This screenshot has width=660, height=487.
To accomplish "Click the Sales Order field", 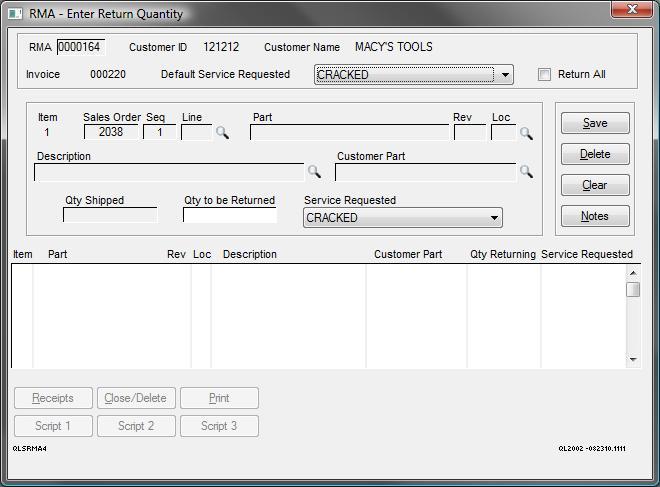I will 111,132.
